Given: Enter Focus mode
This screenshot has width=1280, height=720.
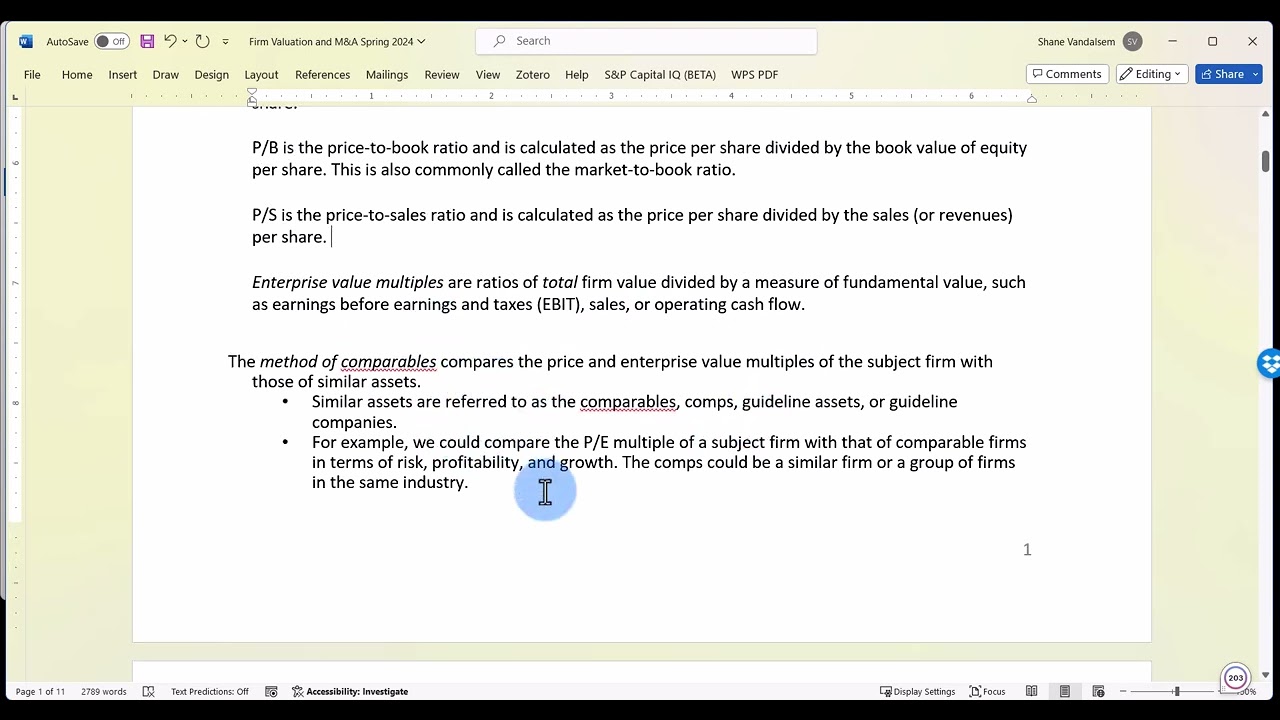Looking at the screenshot, I should (987, 692).
